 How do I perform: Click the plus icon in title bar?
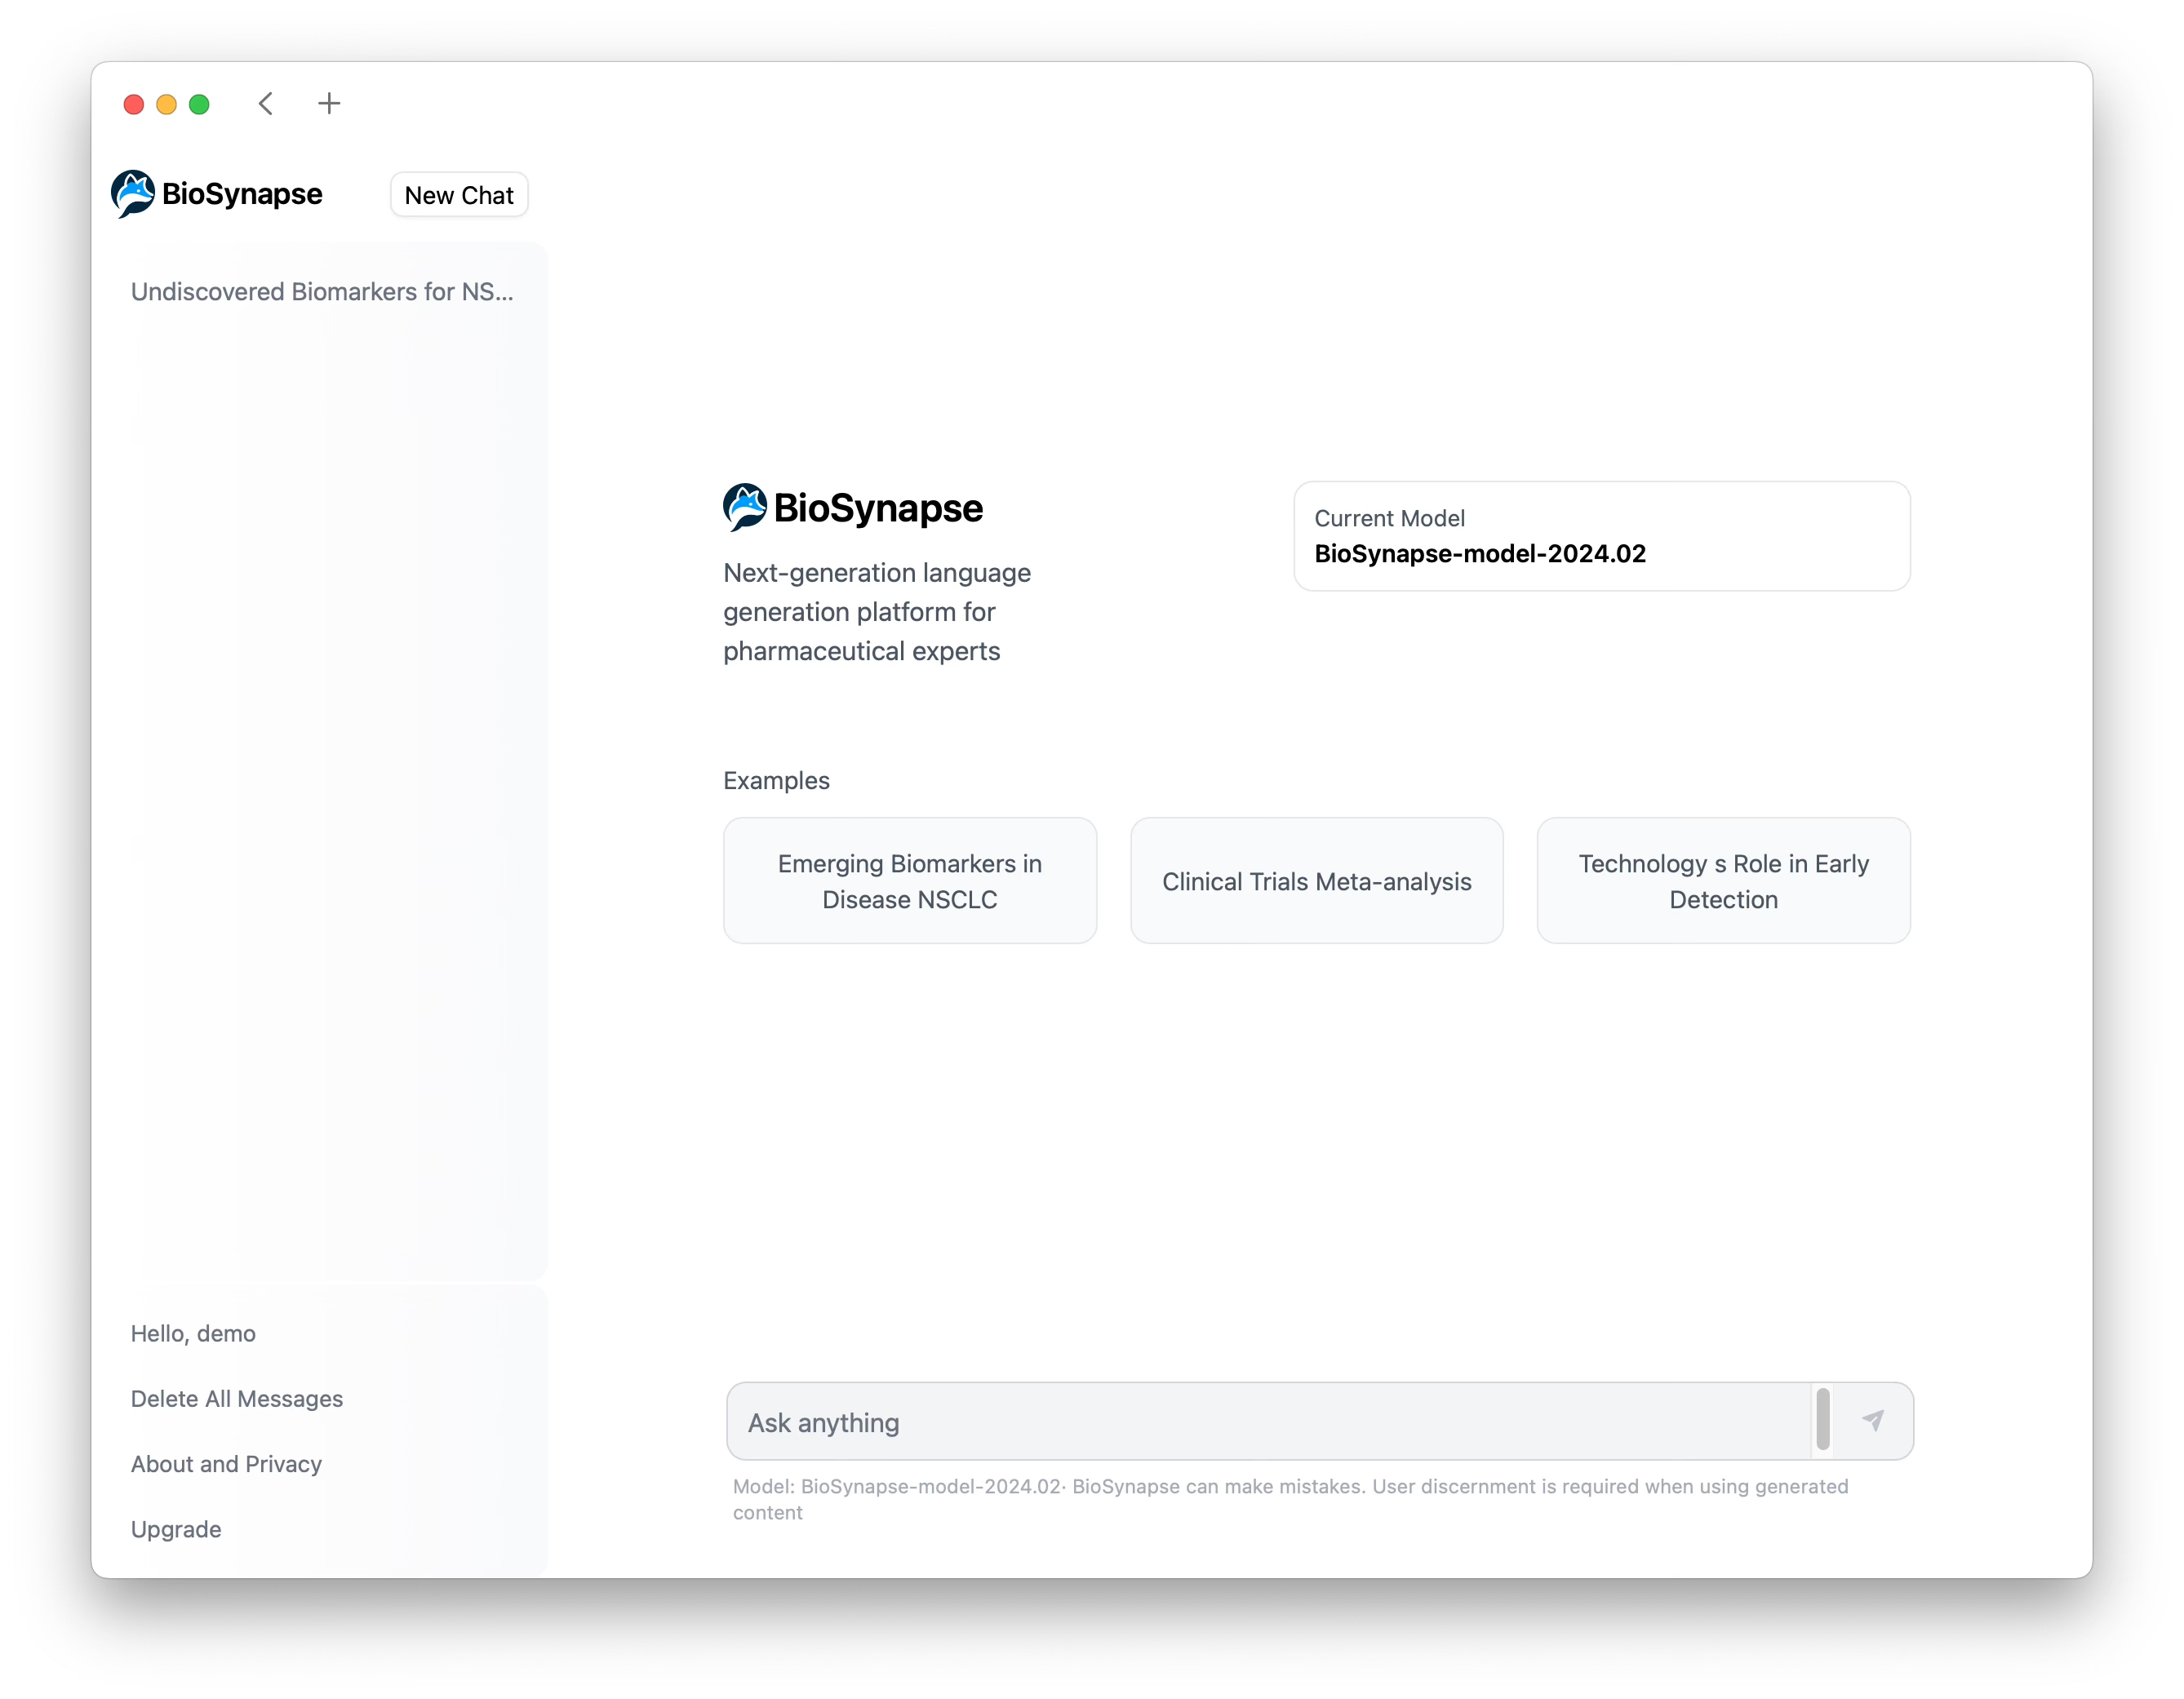tap(329, 104)
